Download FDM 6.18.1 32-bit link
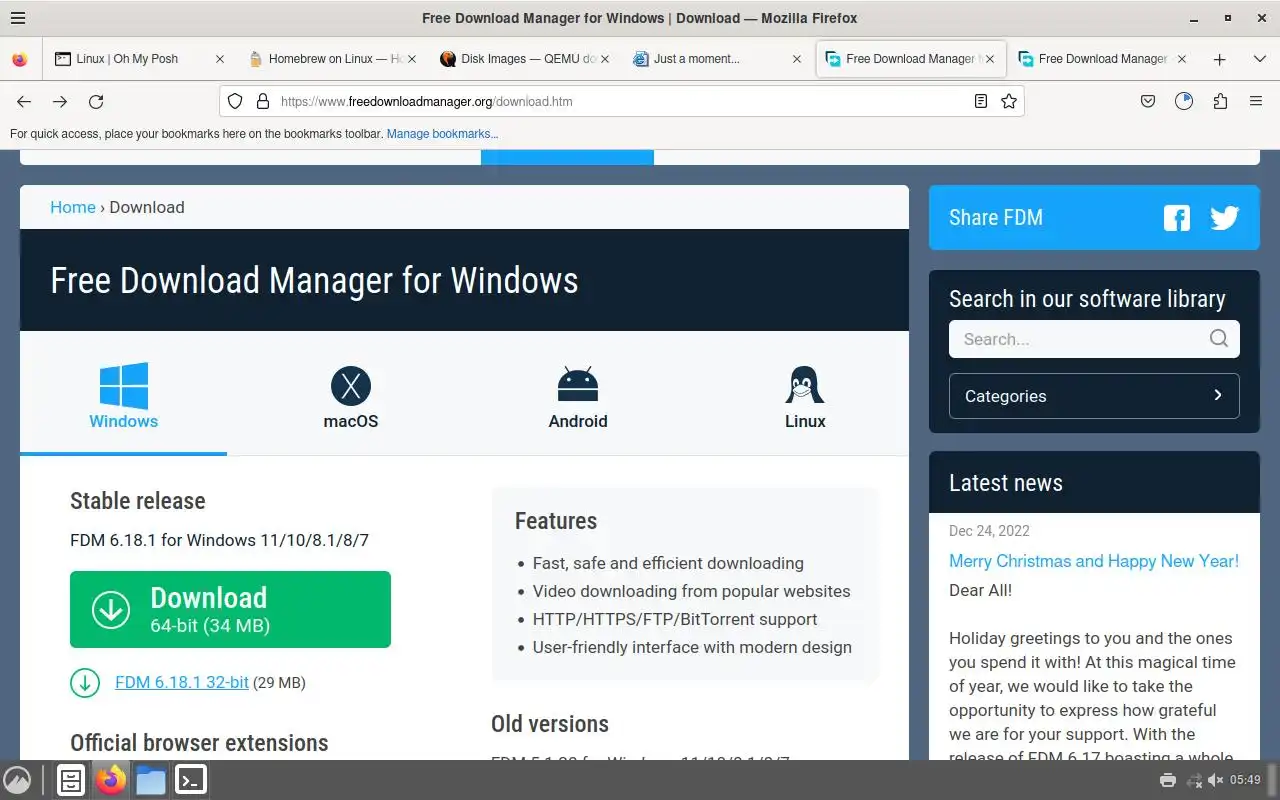The width and height of the screenshot is (1280, 800). pyautogui.click(x=182, y=682)
